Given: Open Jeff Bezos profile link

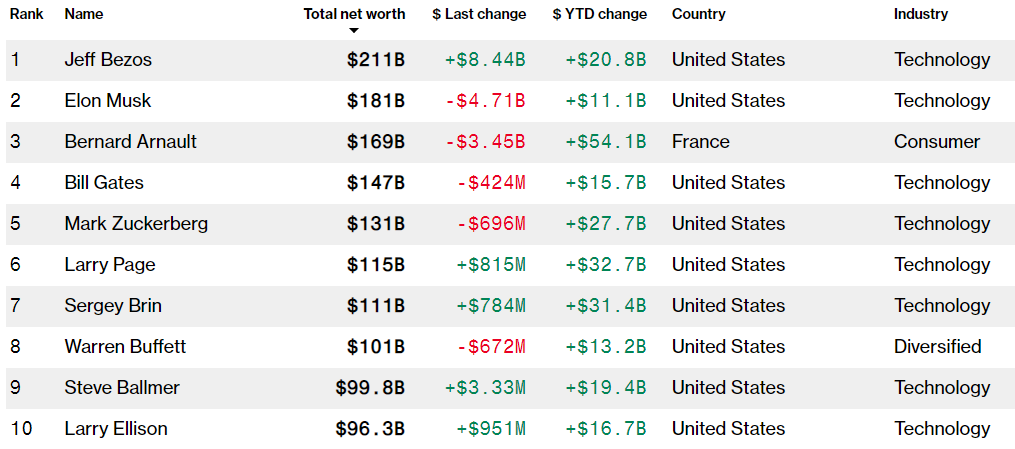Looking at the screenshot, I should point(108,60).
